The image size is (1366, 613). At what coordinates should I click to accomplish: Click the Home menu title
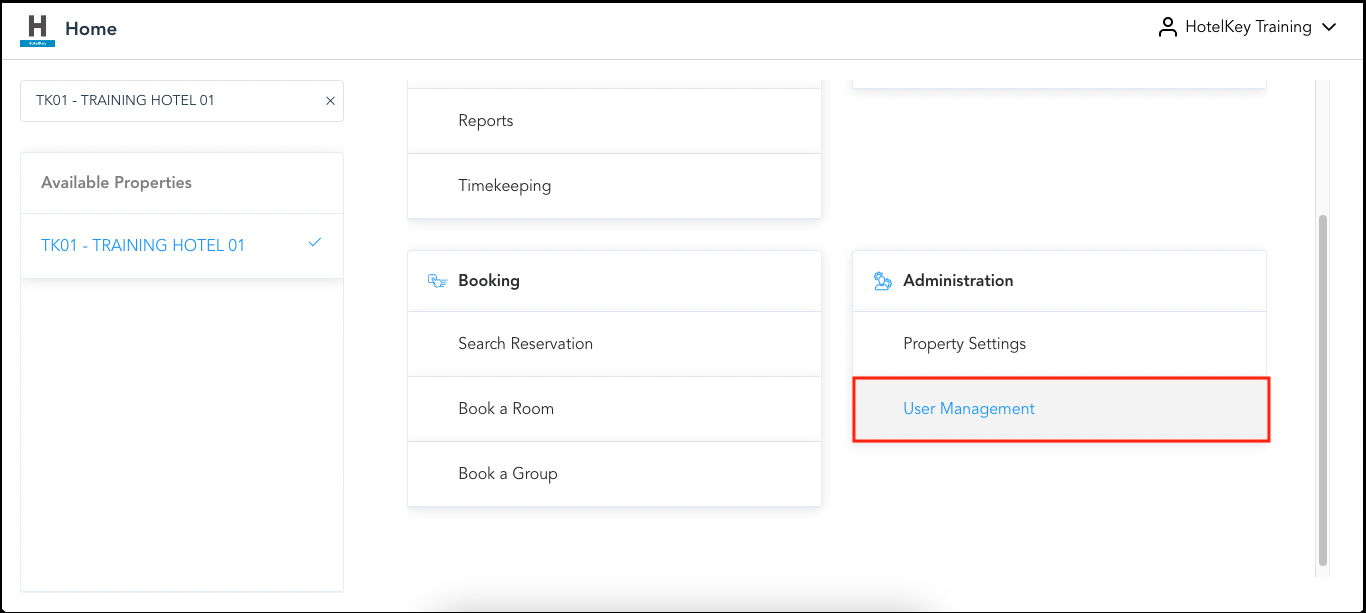tap(91, 28)
